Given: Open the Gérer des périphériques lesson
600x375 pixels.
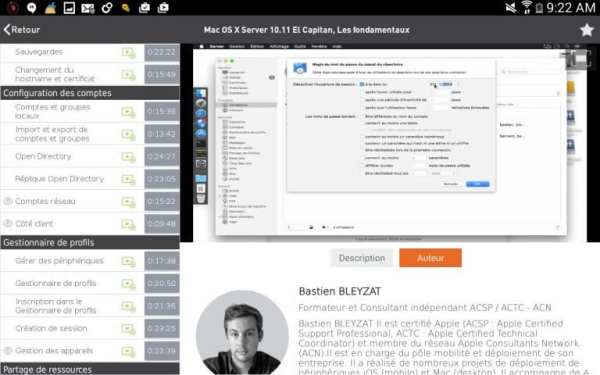Looking at the screenshot, I should point(59,261).
